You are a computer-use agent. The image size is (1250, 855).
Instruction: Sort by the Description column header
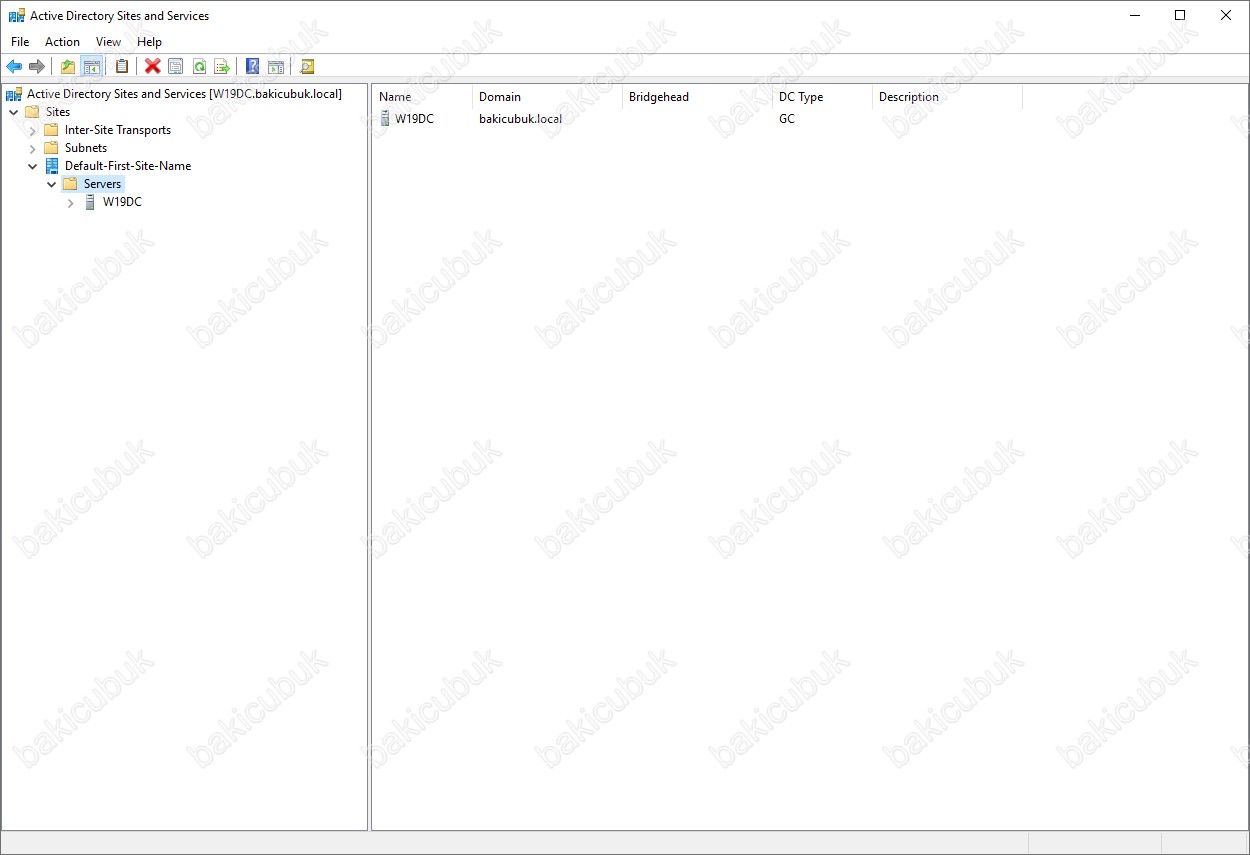tap(947, 97)
